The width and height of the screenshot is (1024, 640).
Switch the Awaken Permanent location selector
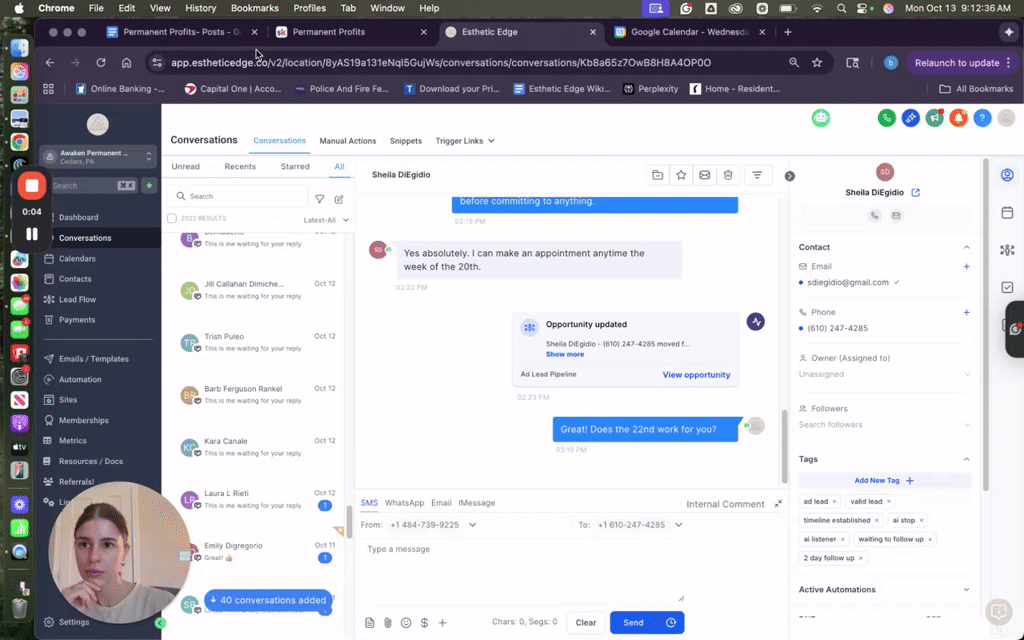pyautogui.click(x=98, y=157)
